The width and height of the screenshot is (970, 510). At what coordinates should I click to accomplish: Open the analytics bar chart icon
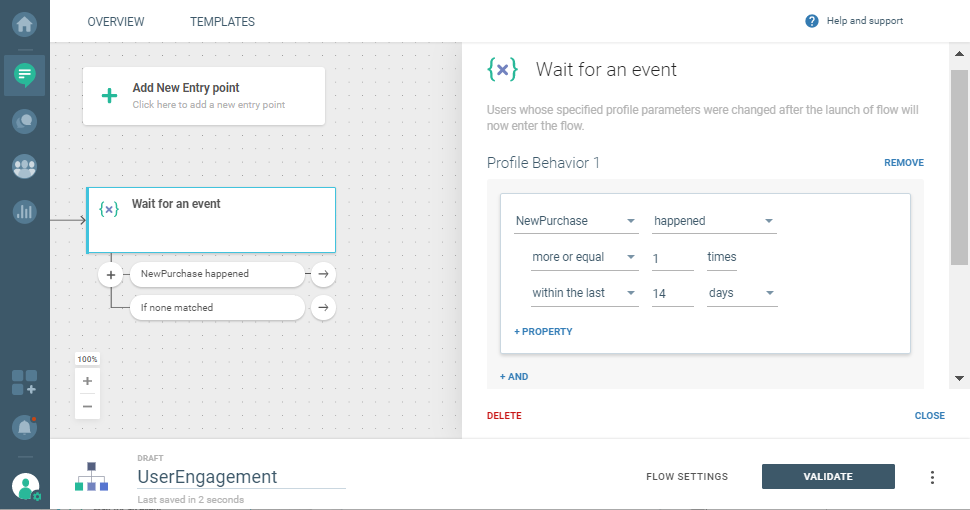pos(24,211)
